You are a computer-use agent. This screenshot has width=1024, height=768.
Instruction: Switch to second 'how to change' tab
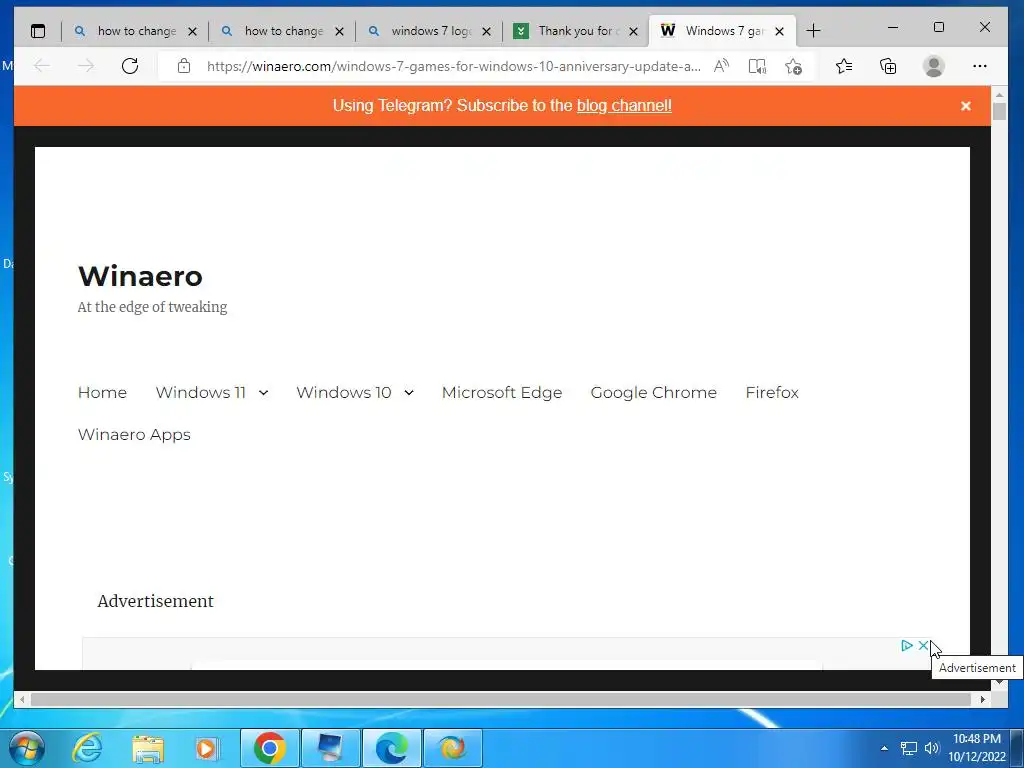pyautogui.click(x=283, y=31)
